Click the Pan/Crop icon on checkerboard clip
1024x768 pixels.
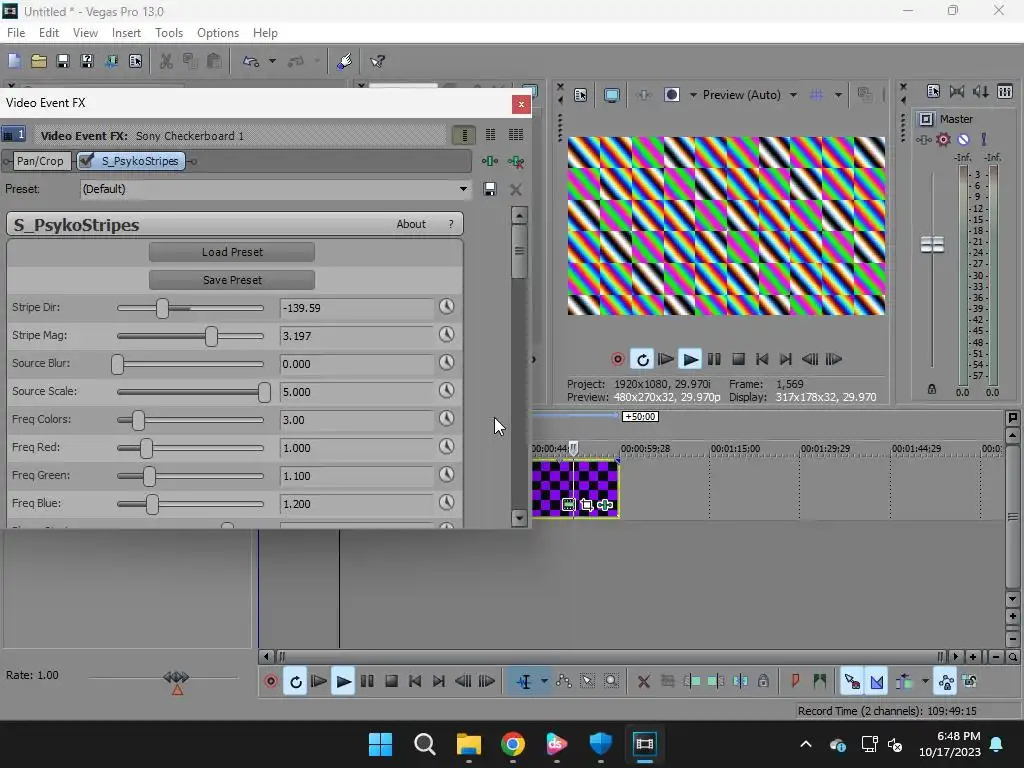[x=586, y=505]
